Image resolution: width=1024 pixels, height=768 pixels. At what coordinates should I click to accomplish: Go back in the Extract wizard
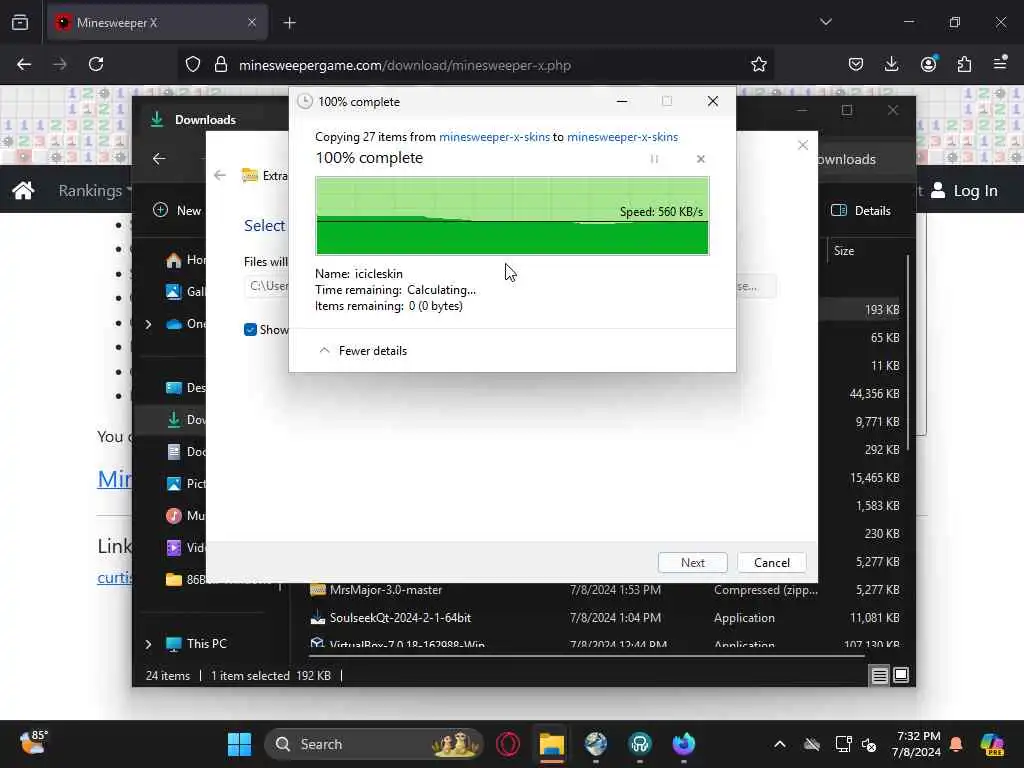click(x=220, y=175)
